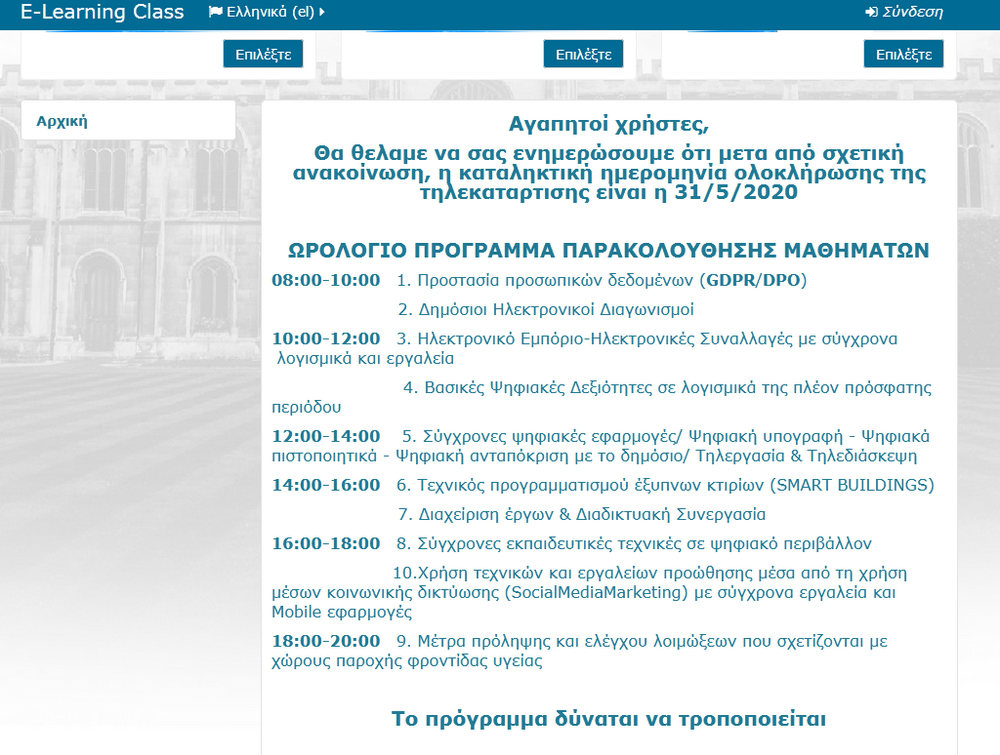Screen dimensions: 1000x755
Task: Select Αρχική in the left sidebar
Action: (x=62, y=121)
